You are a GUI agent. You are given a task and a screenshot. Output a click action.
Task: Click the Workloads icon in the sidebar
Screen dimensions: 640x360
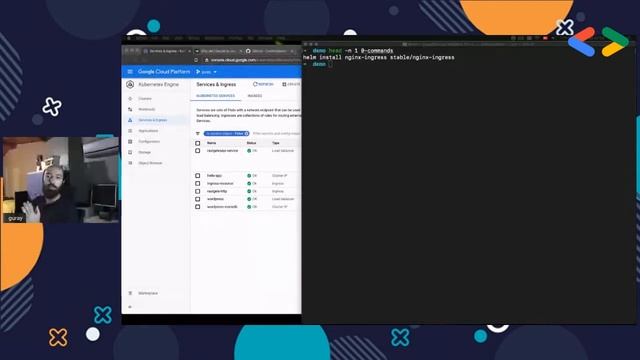pos(130,109)
